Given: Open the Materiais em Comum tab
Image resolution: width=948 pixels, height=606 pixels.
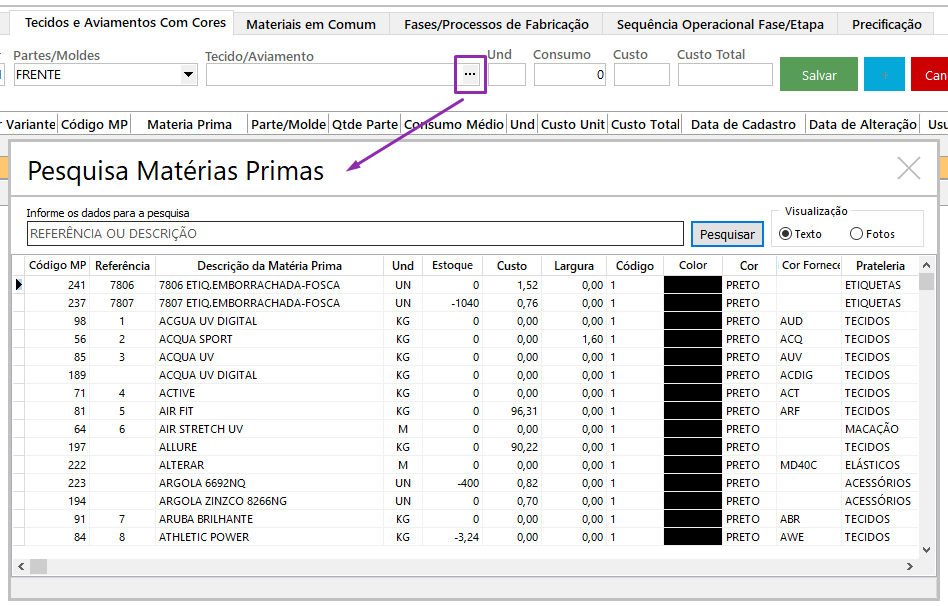Looking at the screenshot, I should 311,24.
